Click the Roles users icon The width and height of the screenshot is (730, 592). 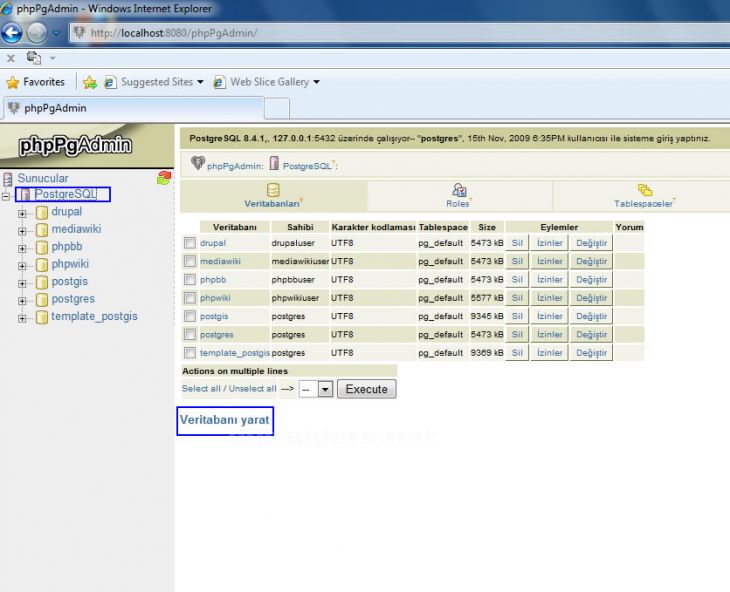click(459, 190)
